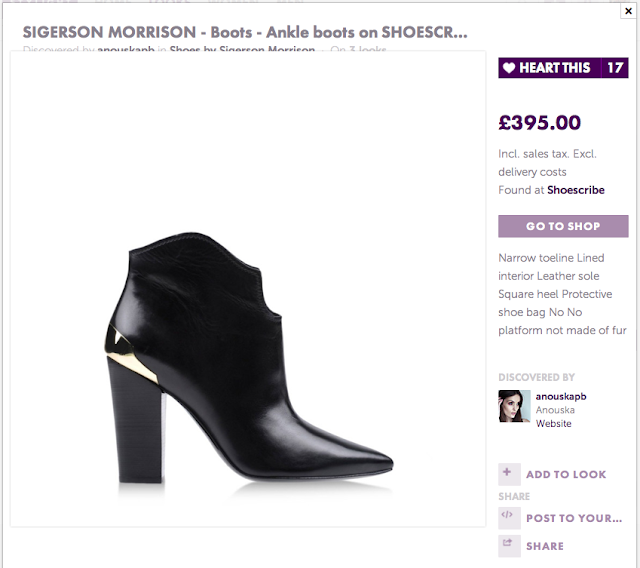Click the Add To Look label
Viewport: 640px width, 568px height.
pyautogui.click(x=566, y=474)
